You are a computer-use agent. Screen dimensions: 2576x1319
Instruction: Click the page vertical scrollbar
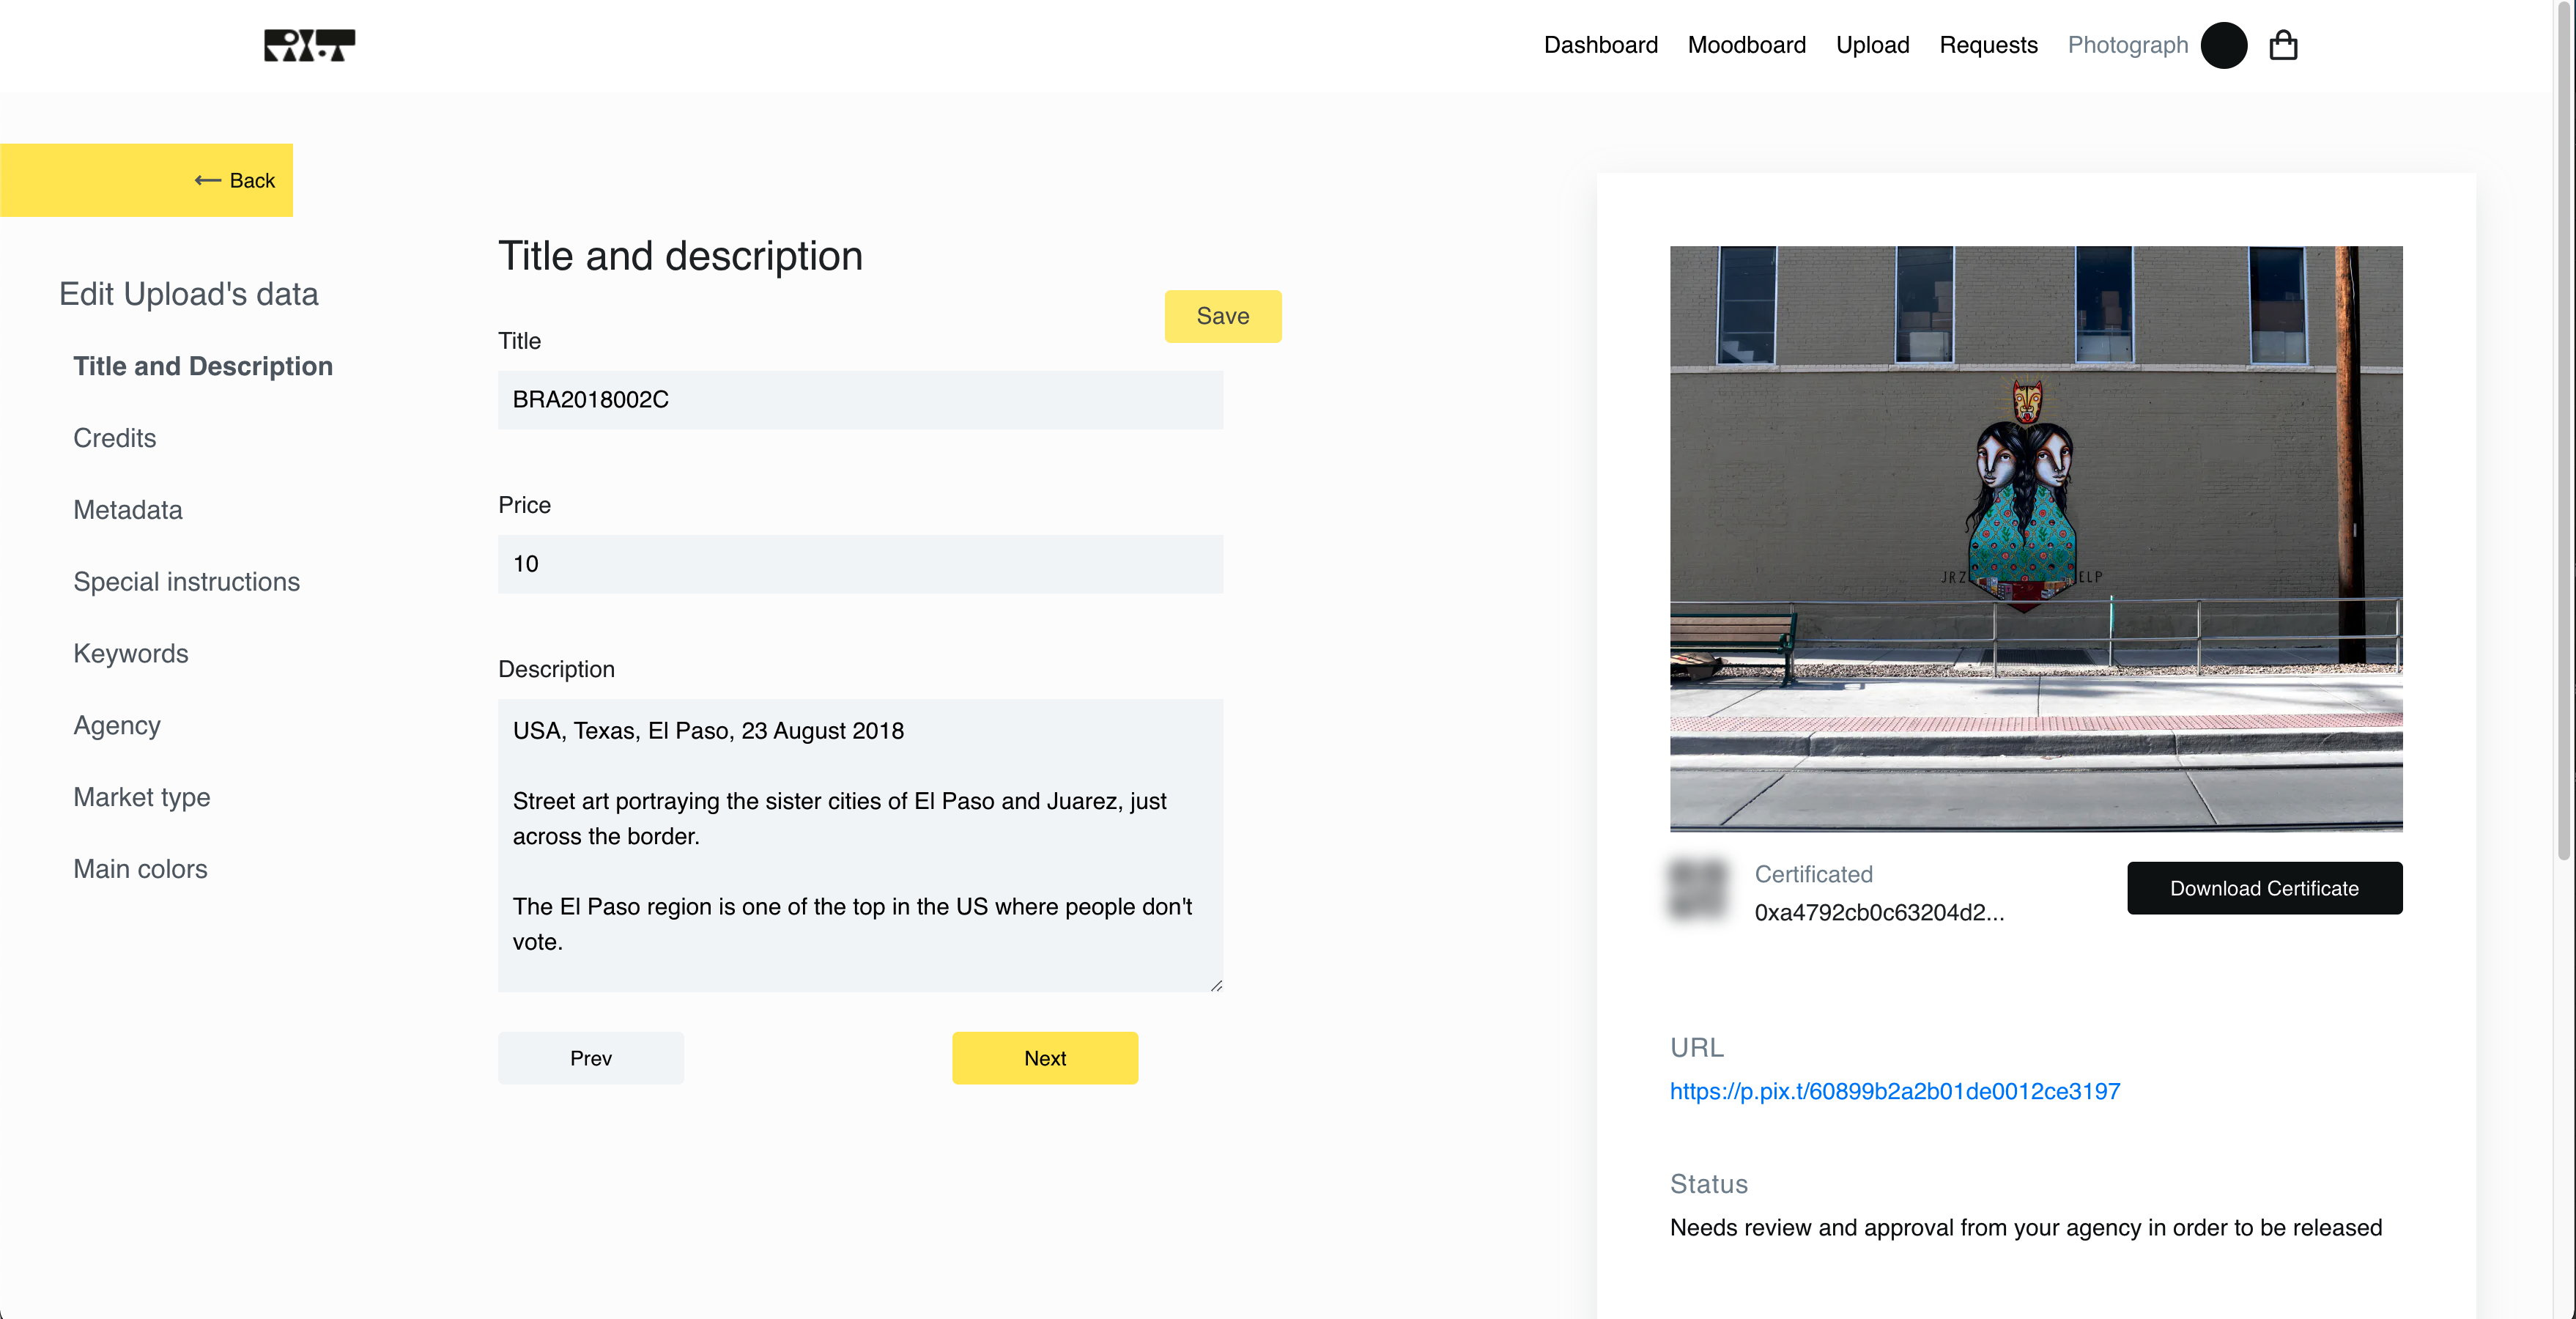click(x=2565, y=430)
